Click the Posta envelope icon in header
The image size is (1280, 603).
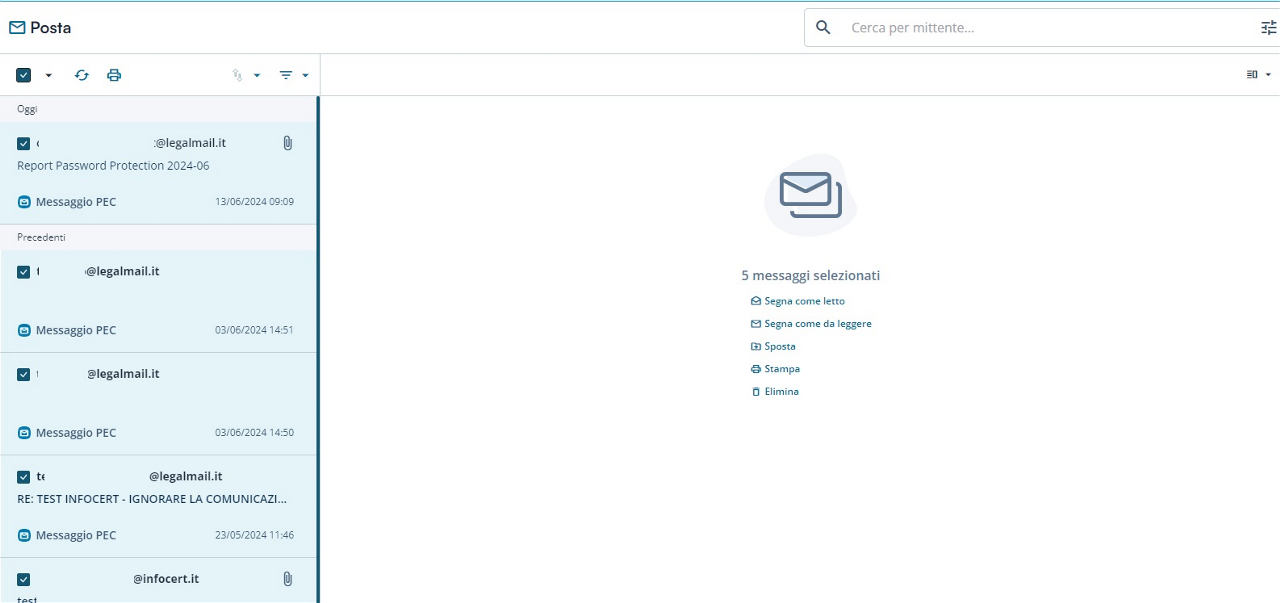click(x=17, y=28)
